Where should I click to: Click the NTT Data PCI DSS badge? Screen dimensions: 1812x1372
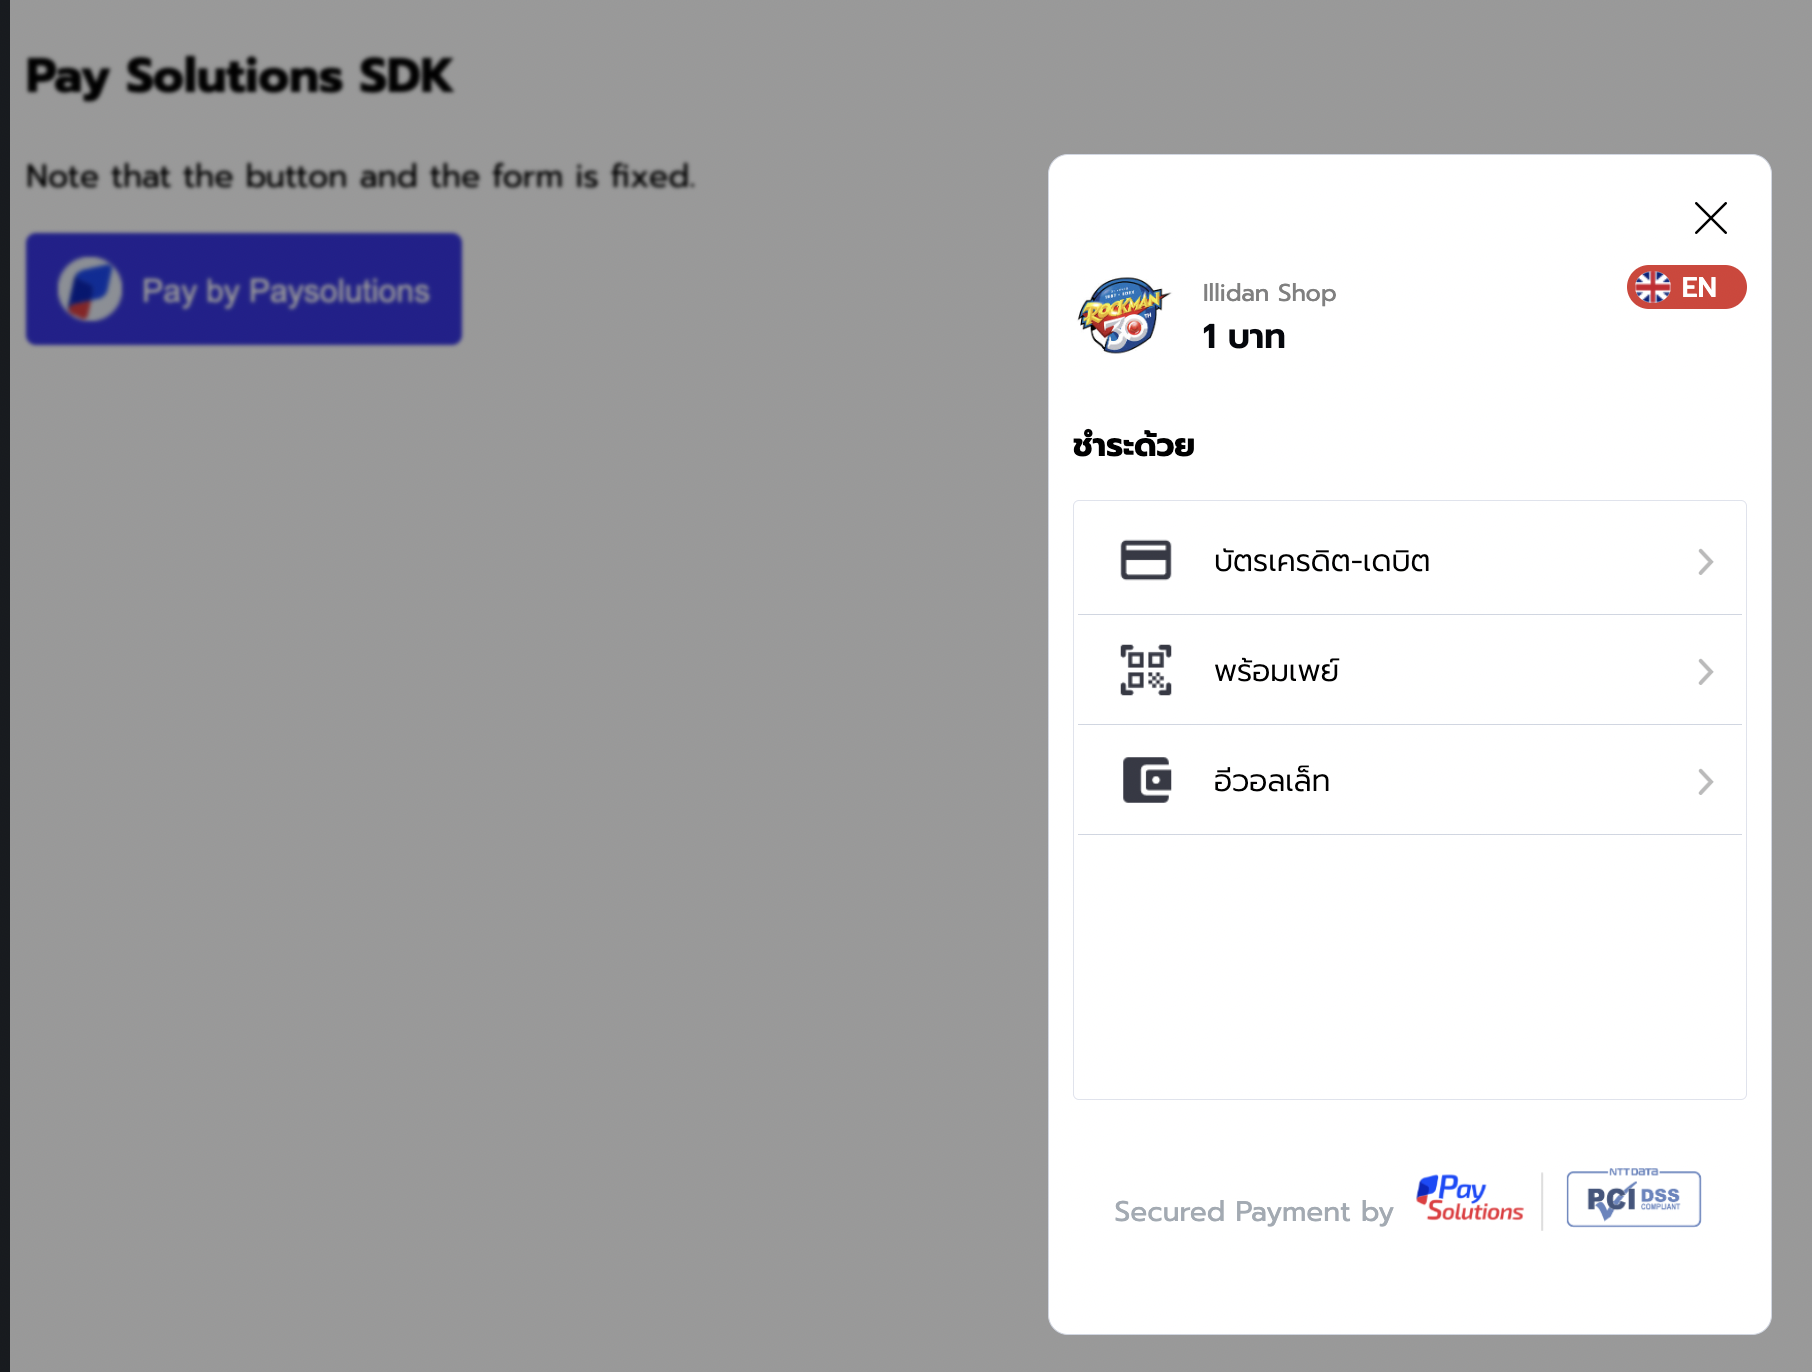[1633, 1198]
